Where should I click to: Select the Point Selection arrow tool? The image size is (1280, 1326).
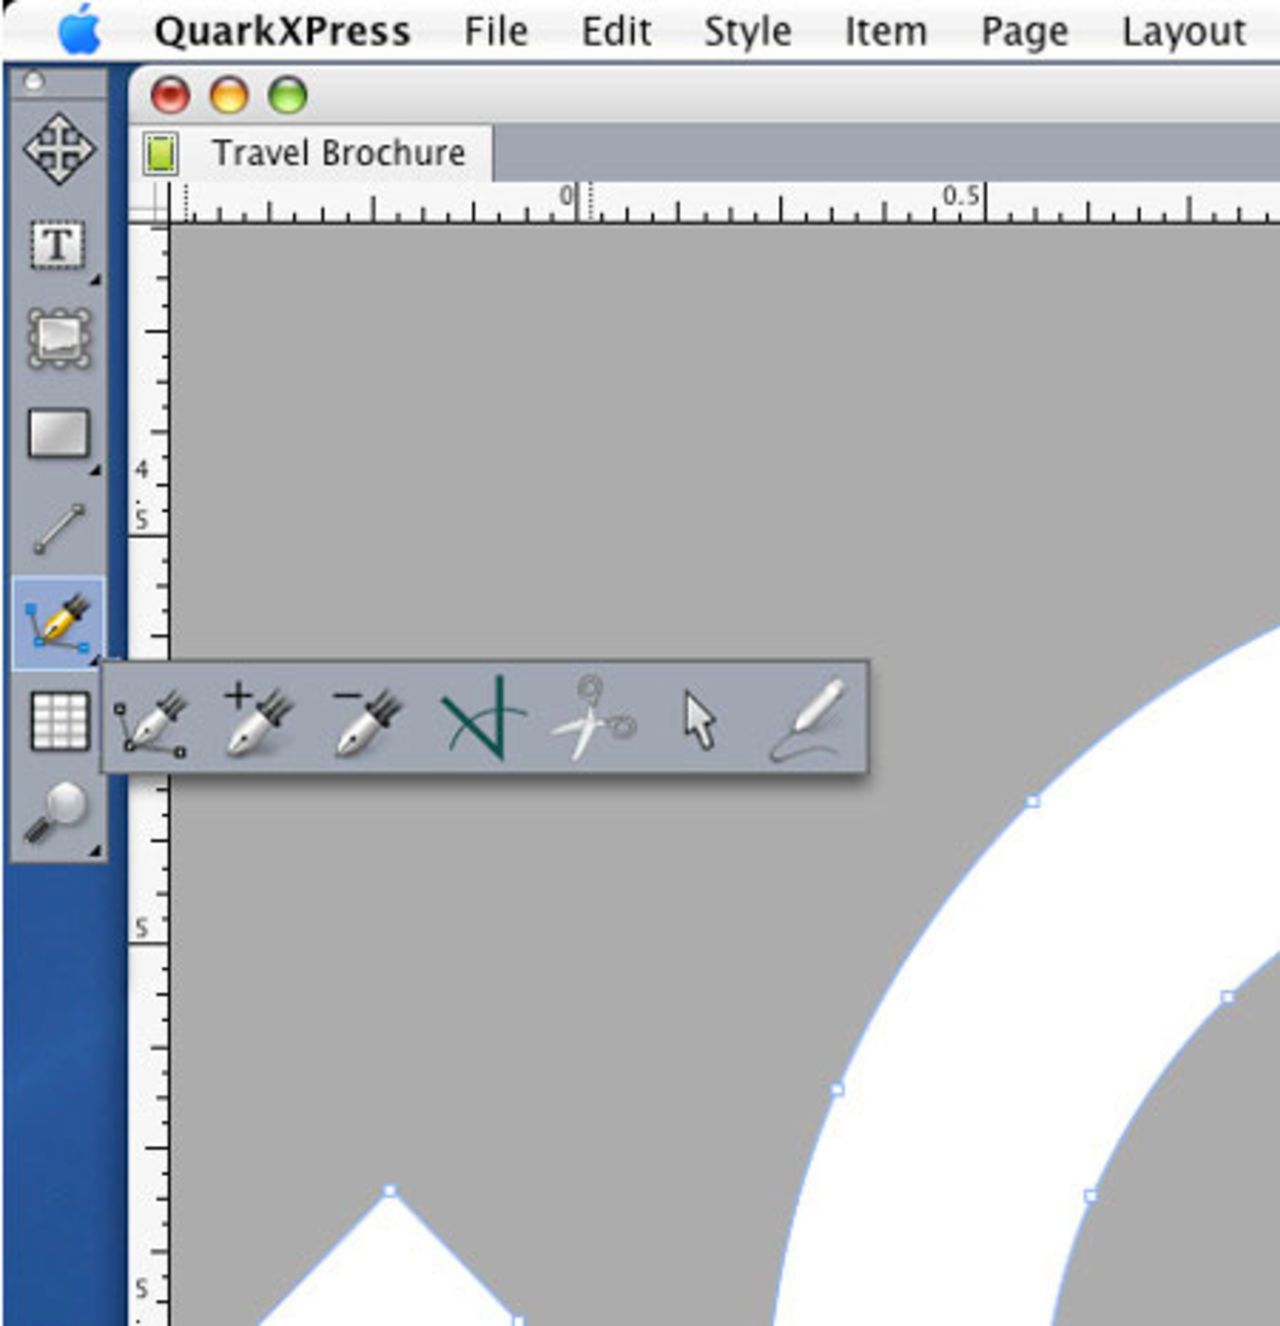[700, 715]
